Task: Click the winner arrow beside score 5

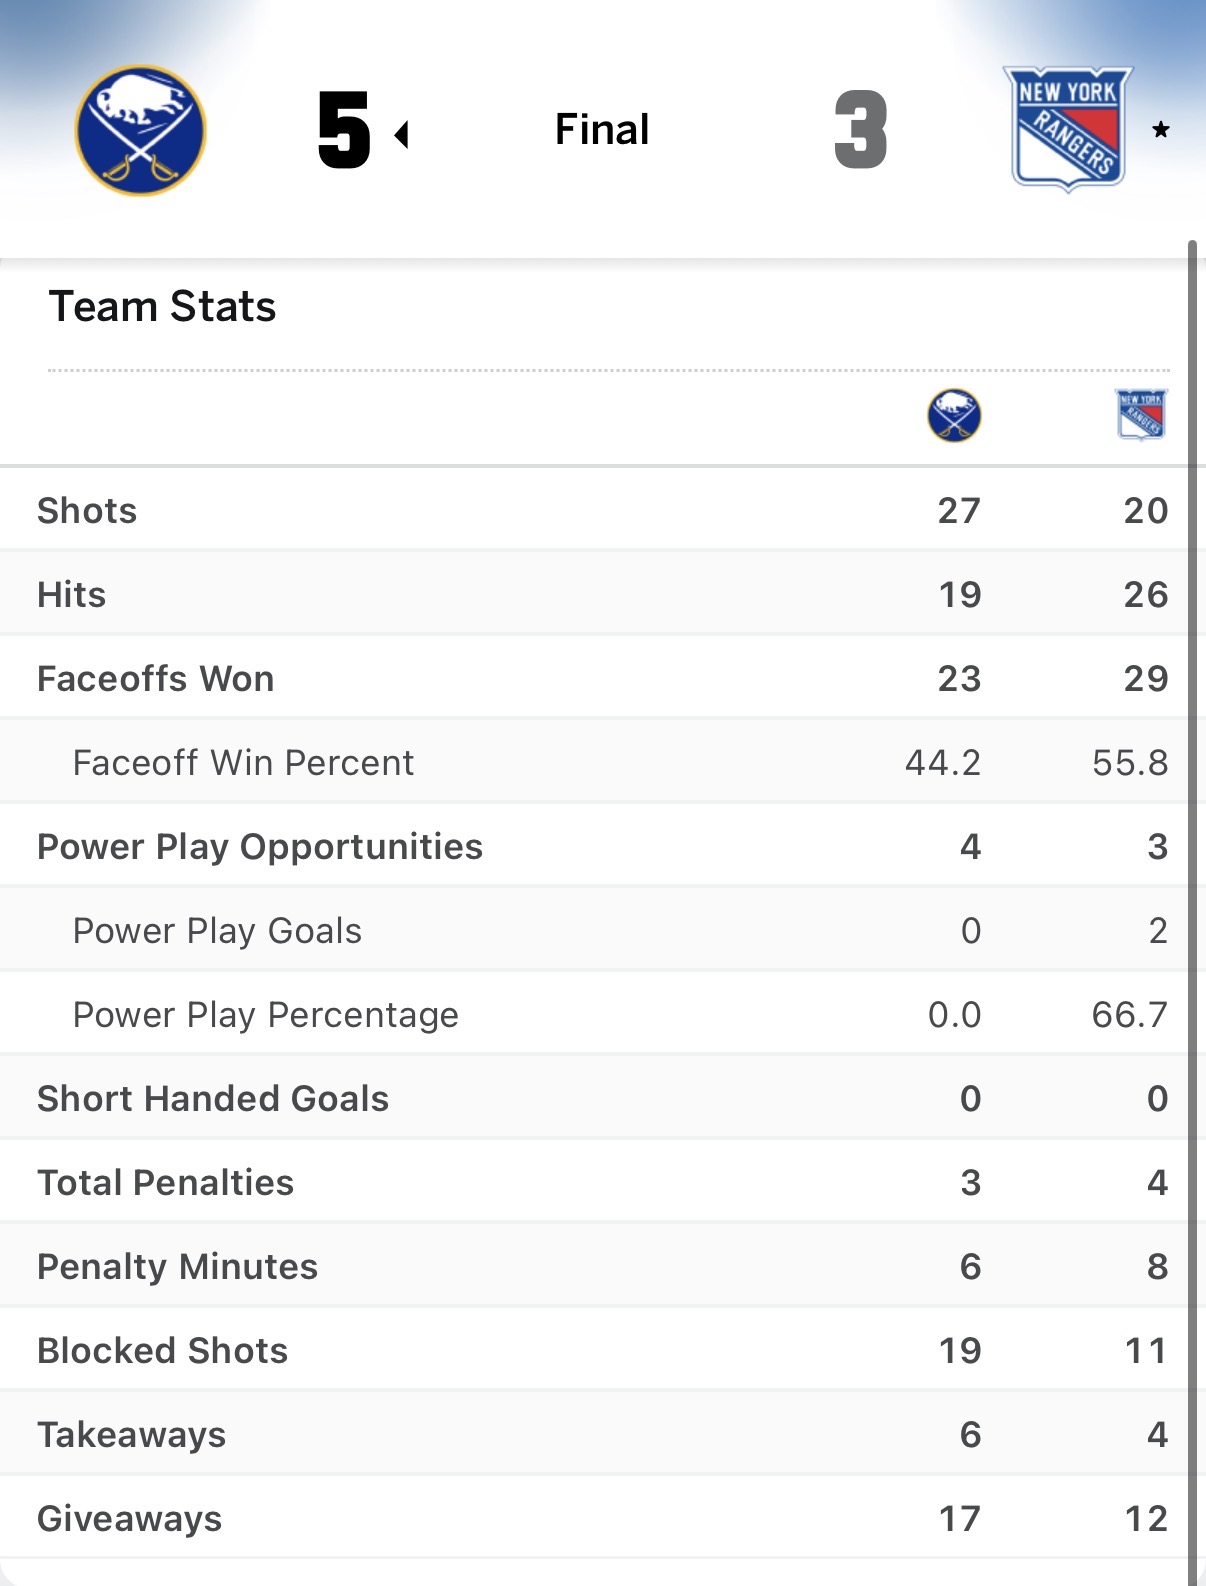Action: tap(402, 134)
